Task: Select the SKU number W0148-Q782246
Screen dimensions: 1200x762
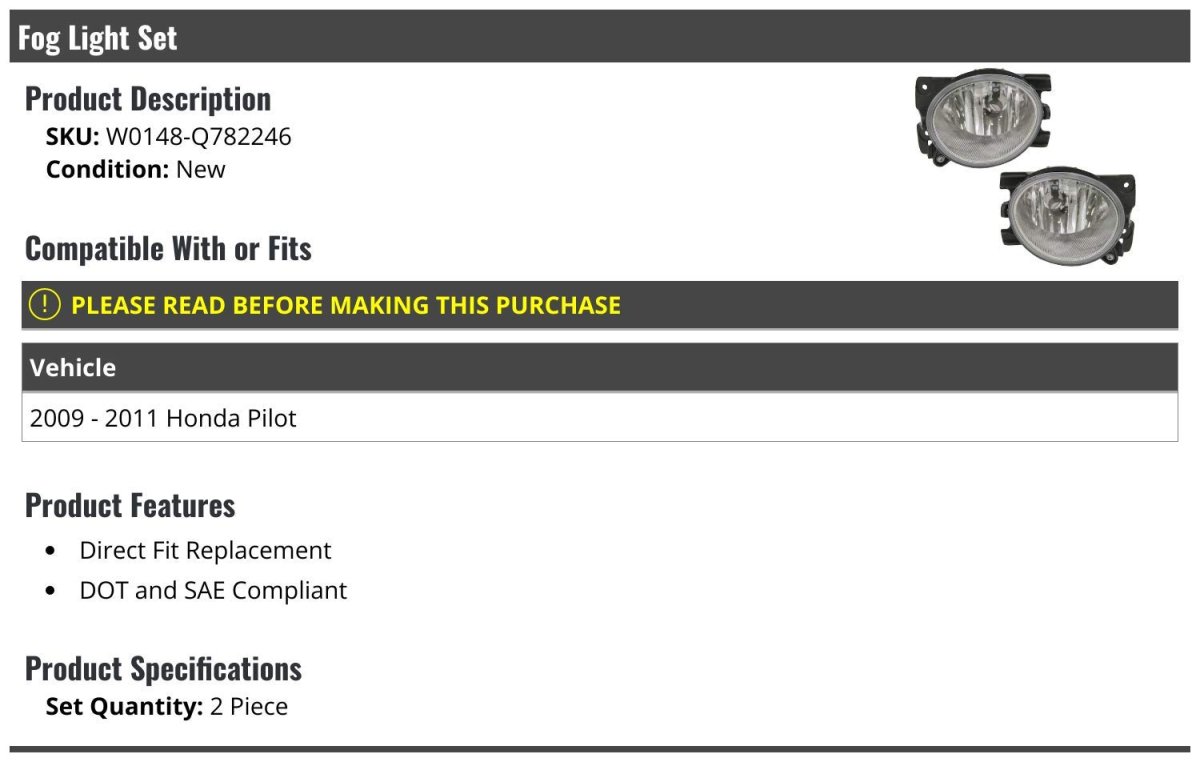Action: coord(198,136)
